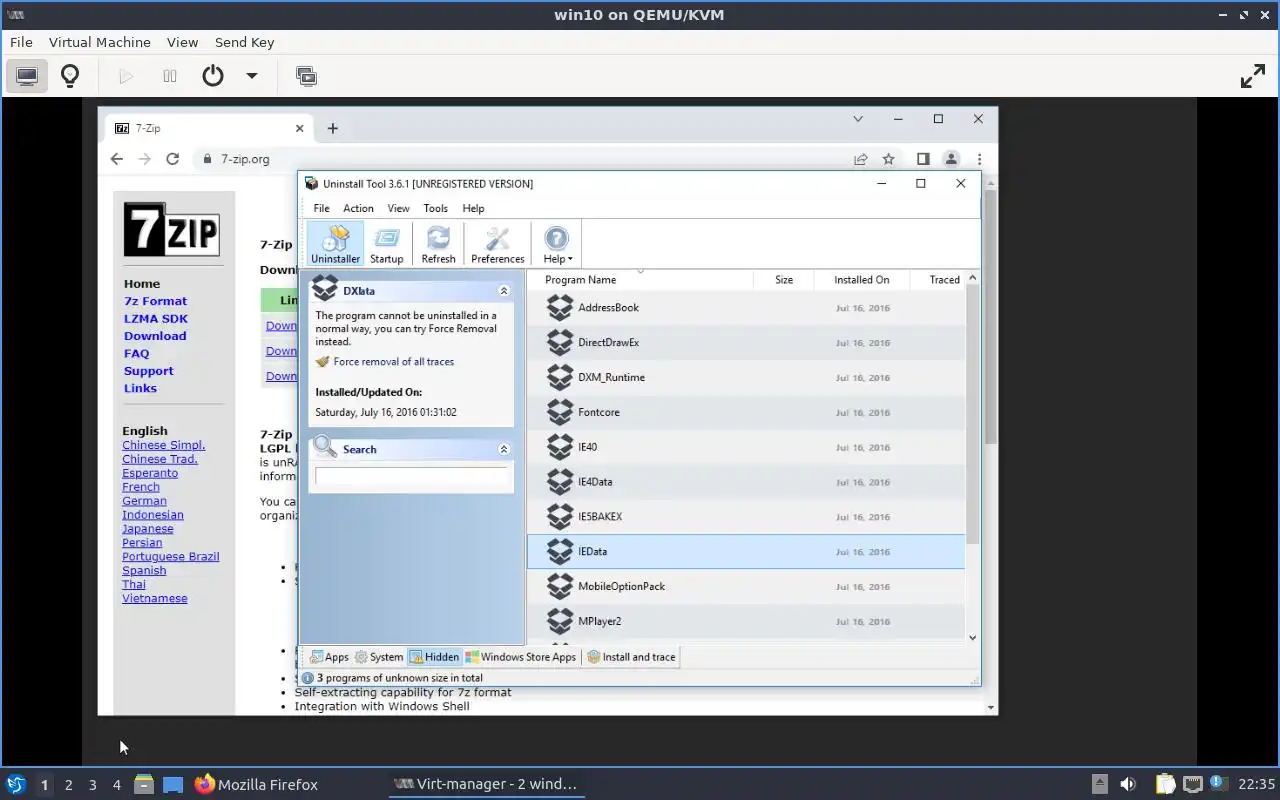Image resolution: width=1280 pixels, height=800 pixels.
Task: Switch to the System tab
Action: (379, 657)
